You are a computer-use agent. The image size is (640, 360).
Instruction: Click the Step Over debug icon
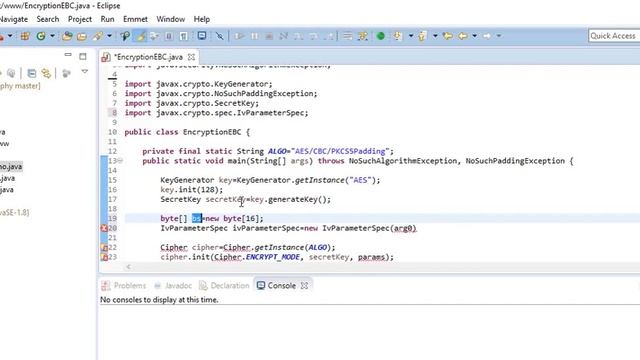(313, 36)
